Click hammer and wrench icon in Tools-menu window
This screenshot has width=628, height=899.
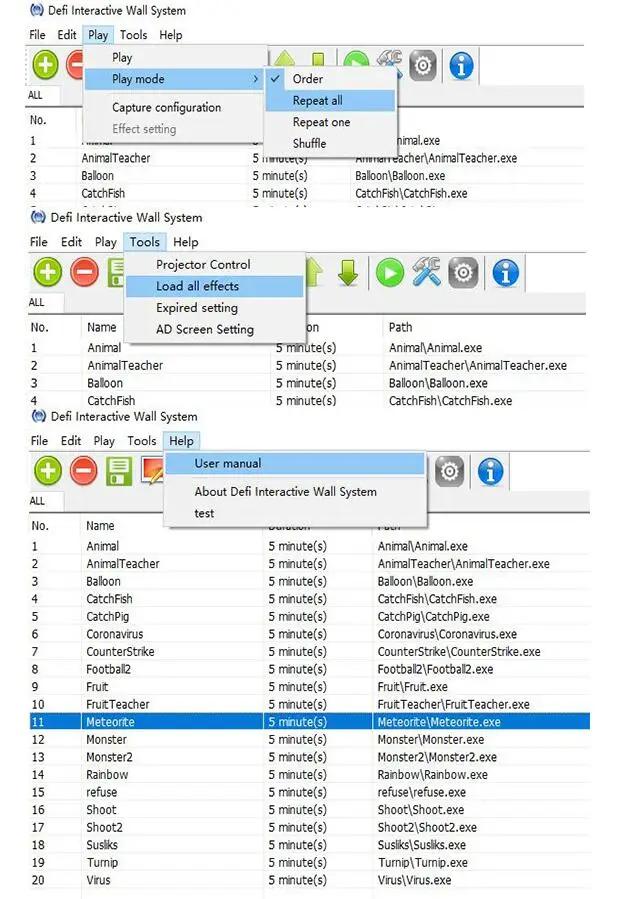[x=426, y=272]
